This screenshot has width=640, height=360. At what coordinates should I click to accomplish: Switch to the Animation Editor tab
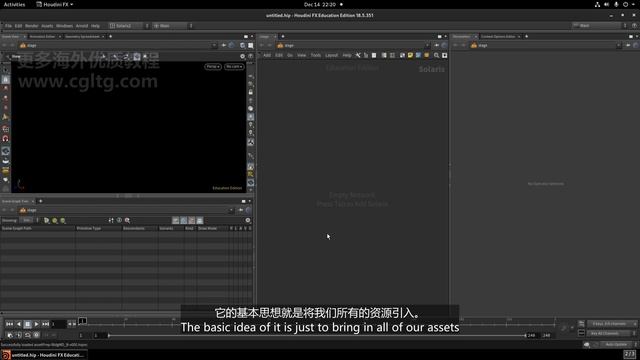(42, 36)
